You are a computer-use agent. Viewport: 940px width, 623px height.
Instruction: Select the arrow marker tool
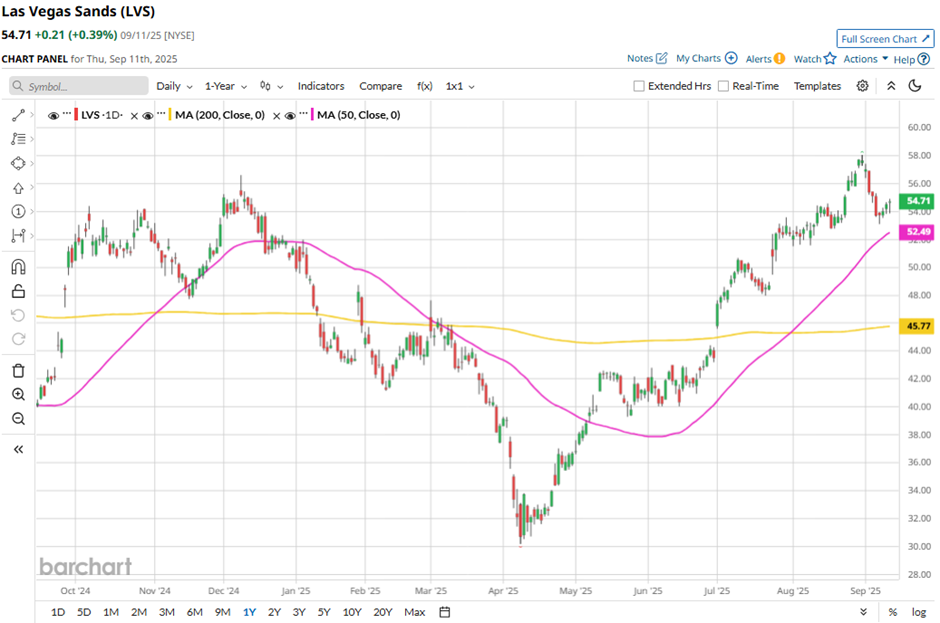[x=18, y=188]
